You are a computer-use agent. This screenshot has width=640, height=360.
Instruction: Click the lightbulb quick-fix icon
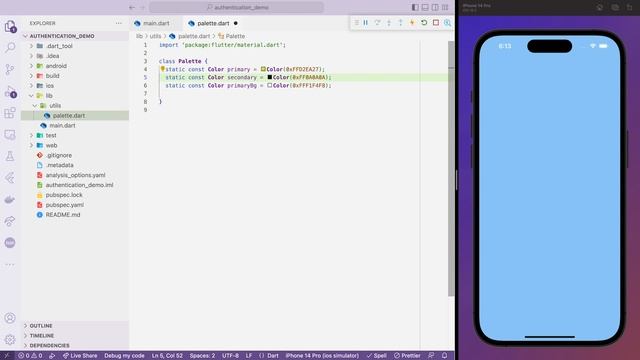point(162,69)
